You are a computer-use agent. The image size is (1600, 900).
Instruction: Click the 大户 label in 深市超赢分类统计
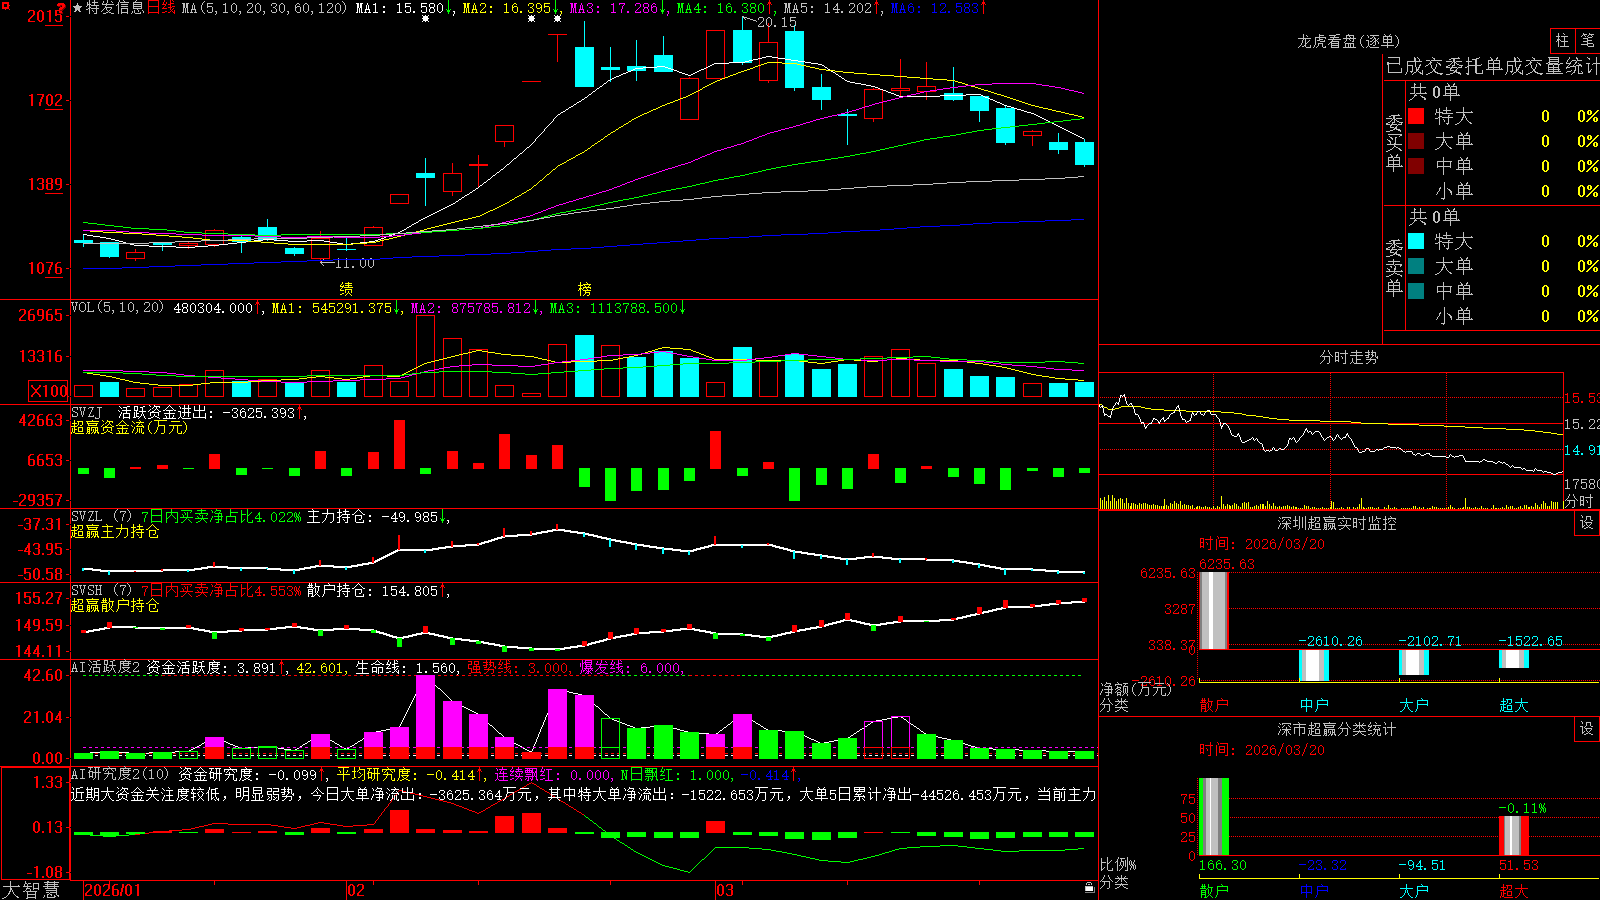pos(1414,891)
